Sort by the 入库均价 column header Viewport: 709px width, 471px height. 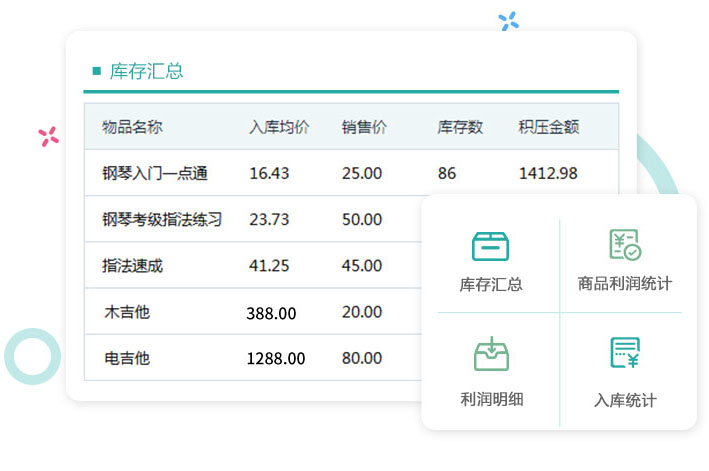coord(279,127)
